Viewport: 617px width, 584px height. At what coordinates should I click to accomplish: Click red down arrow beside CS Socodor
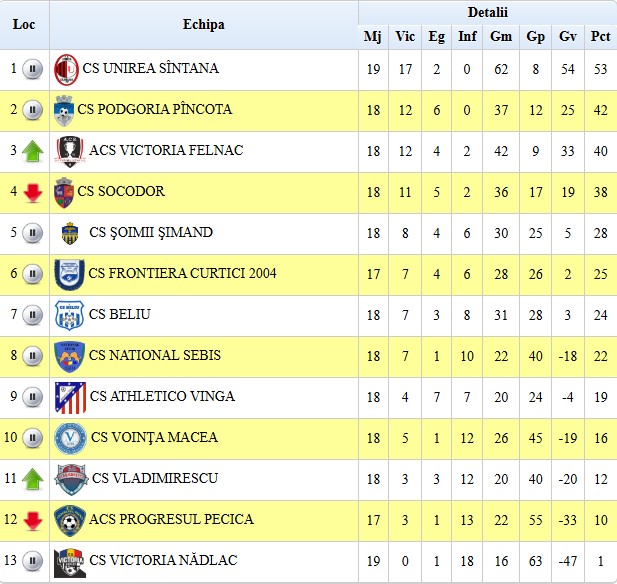click(x=33, y=193)
